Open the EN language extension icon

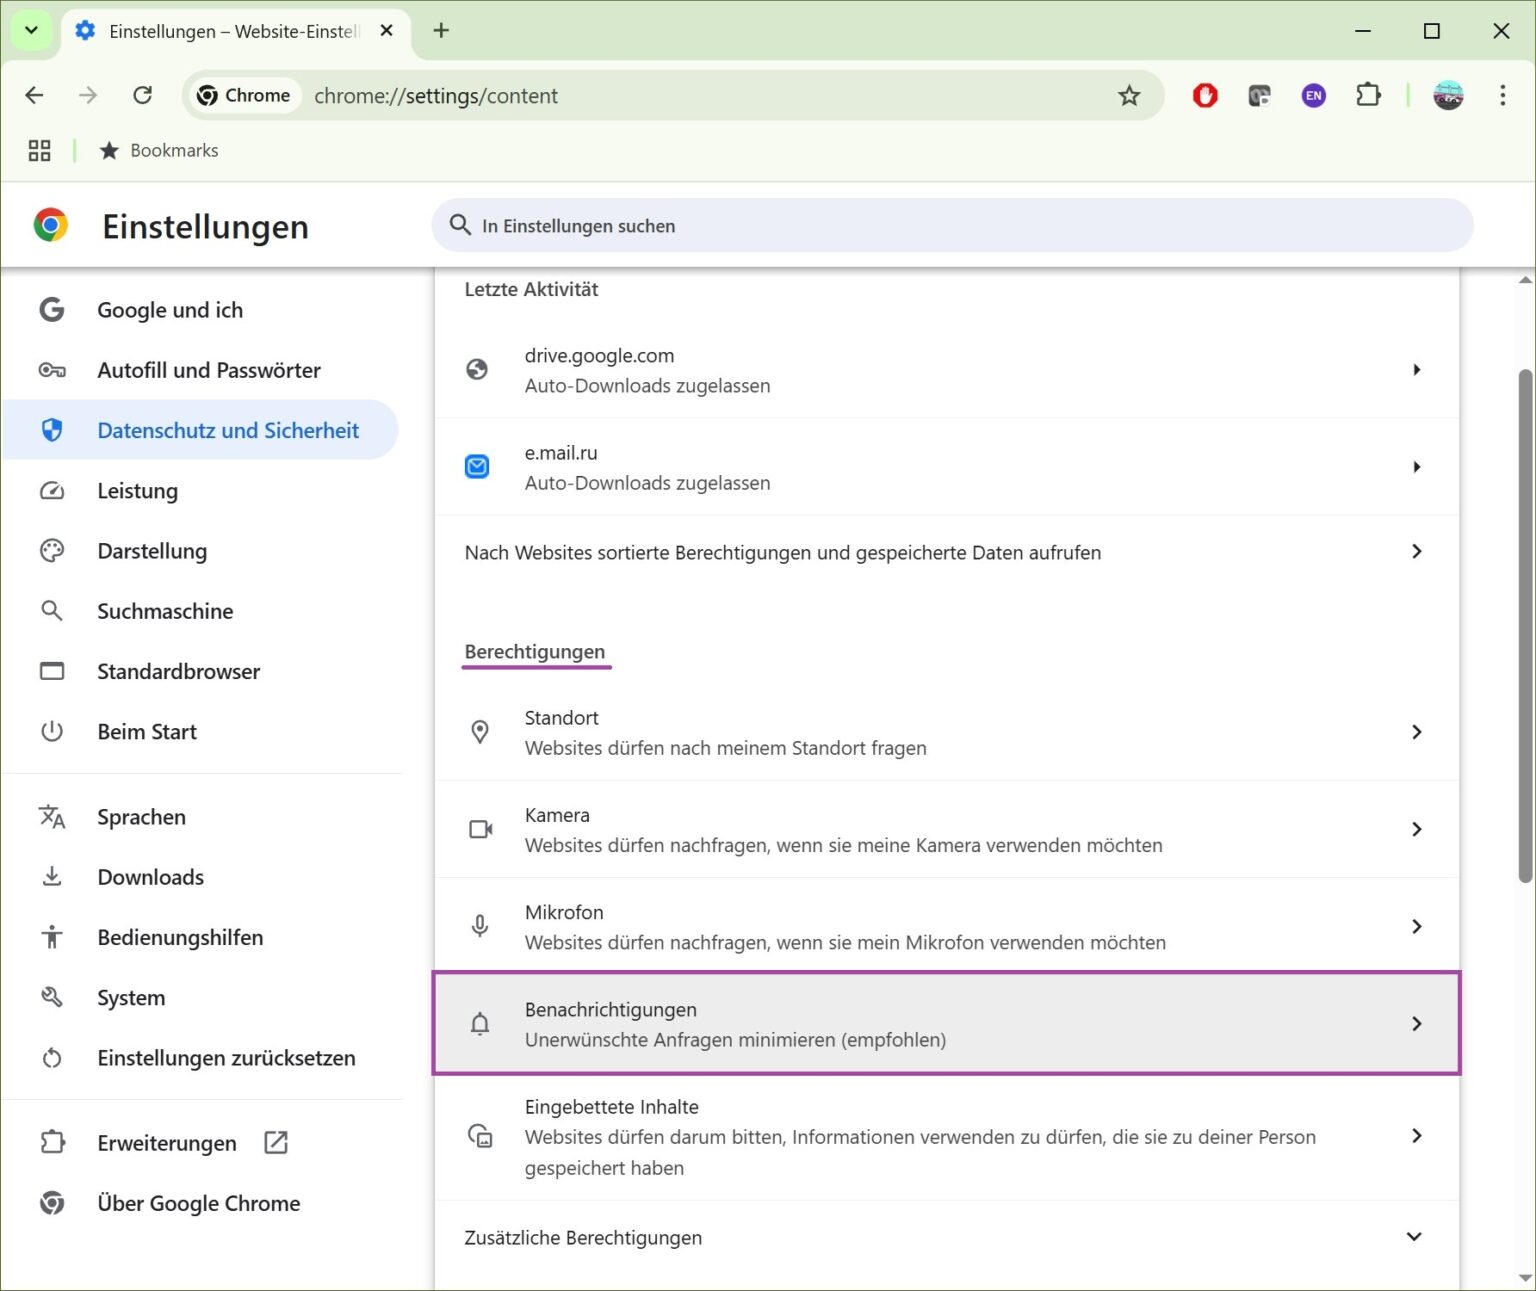coord(1313,95)
